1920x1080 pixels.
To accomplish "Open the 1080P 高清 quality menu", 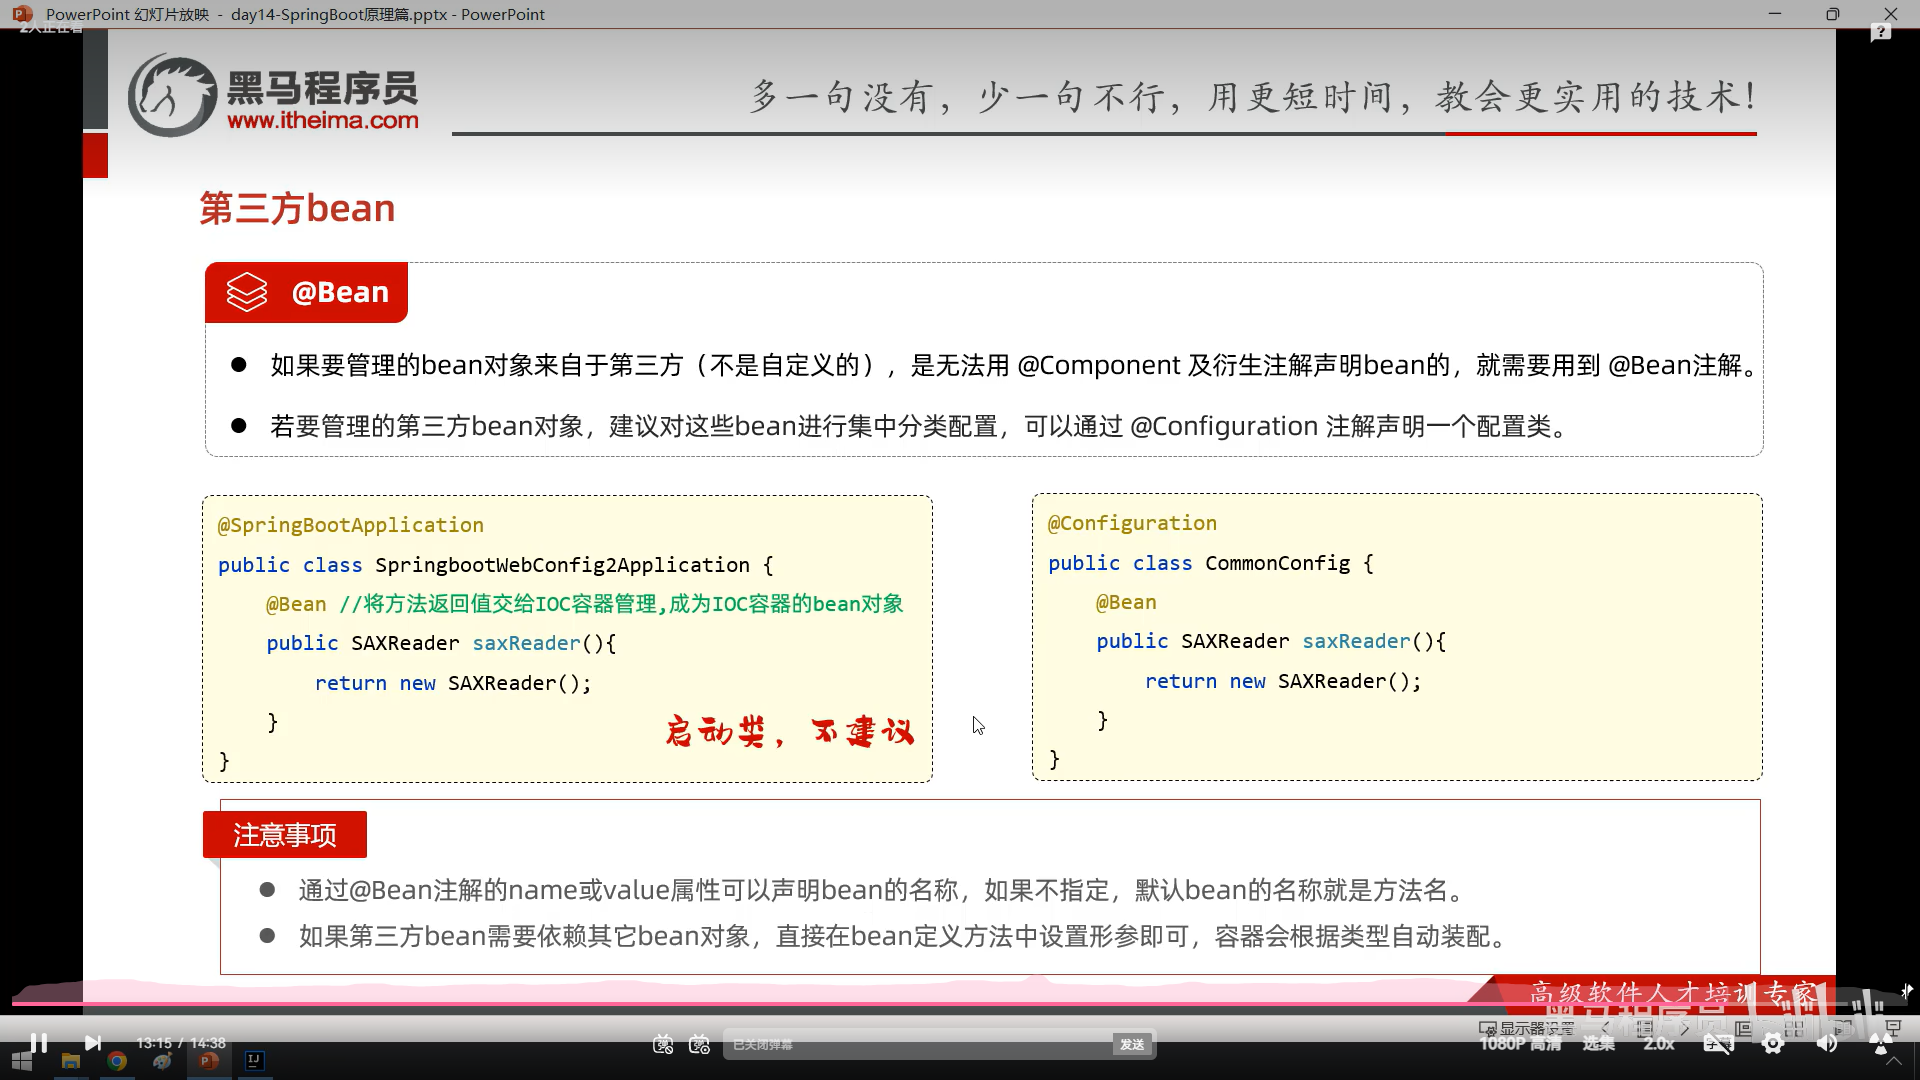I will (1520, 1044).
